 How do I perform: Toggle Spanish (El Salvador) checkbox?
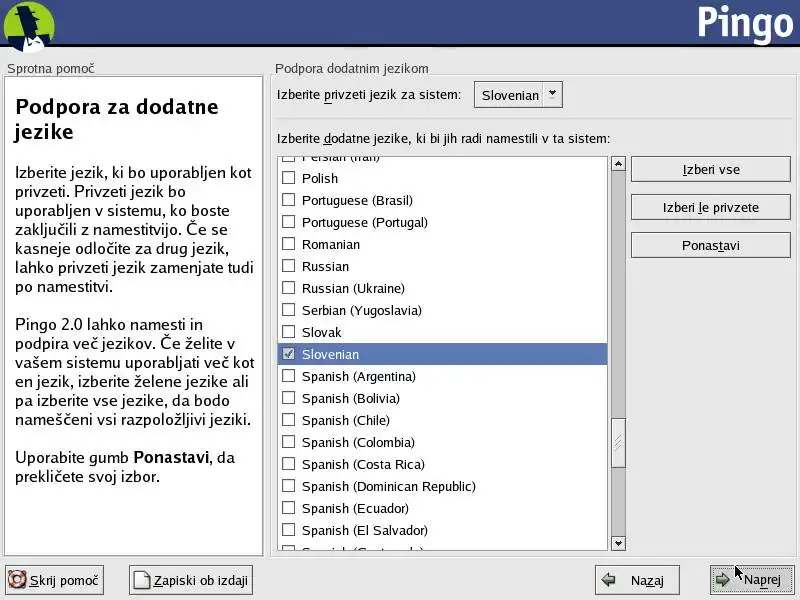click(288, 530)
